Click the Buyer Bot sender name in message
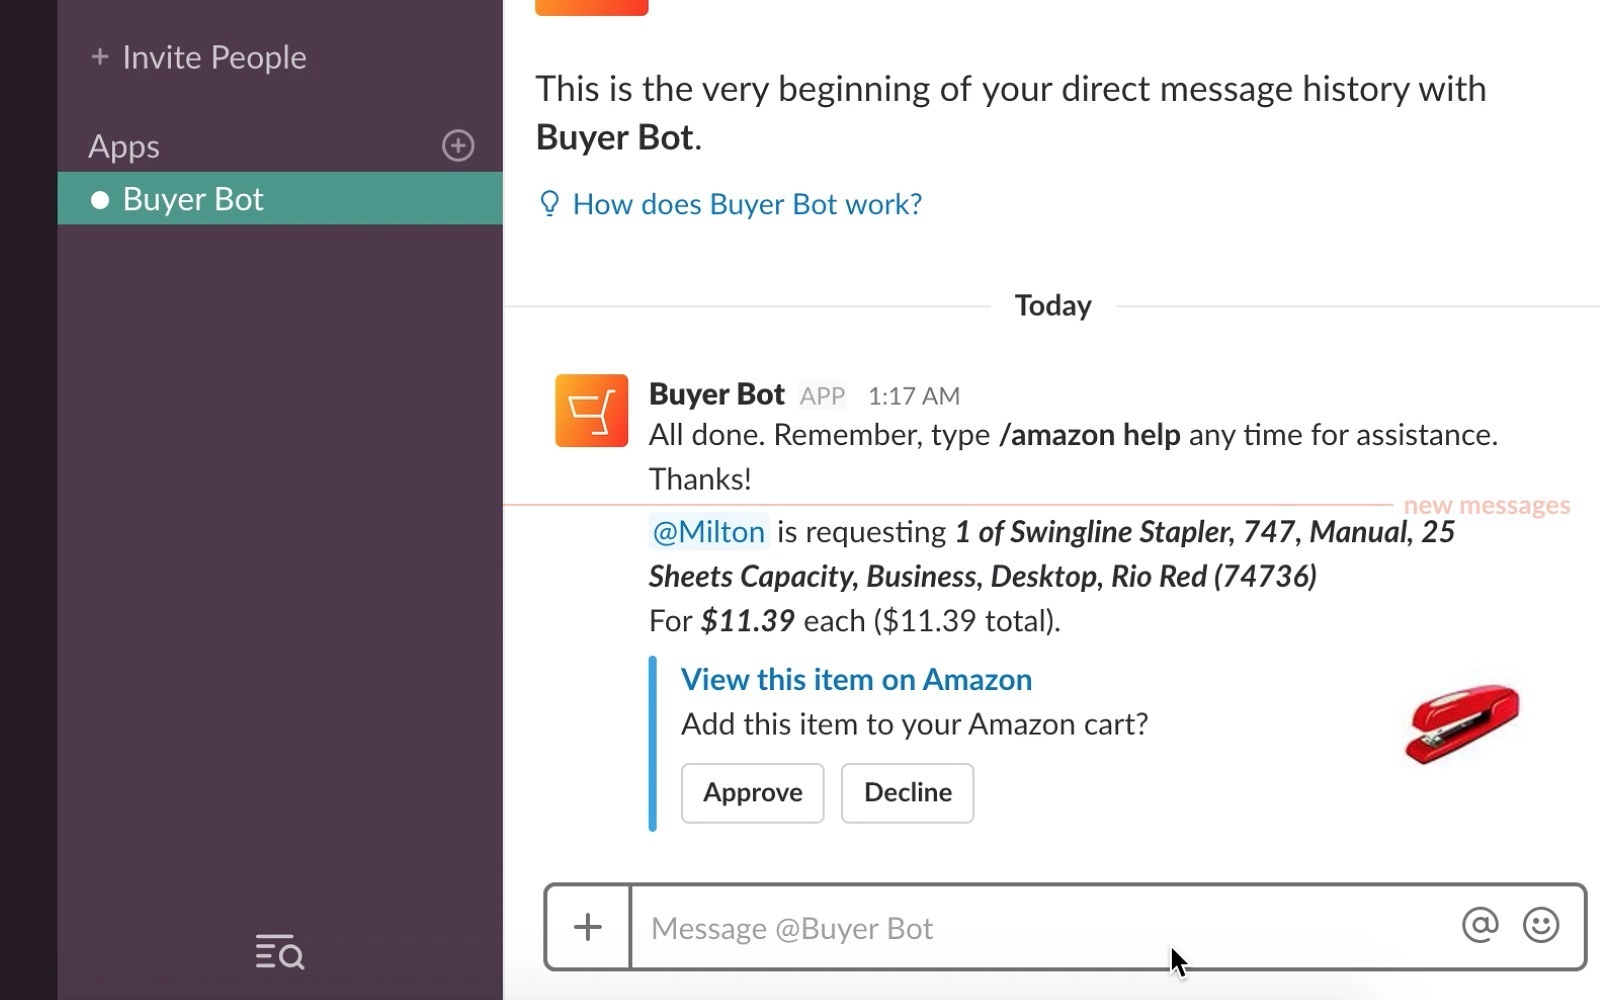The width and height of the screenshot is (1600, 1000). (x=716, y=394)
